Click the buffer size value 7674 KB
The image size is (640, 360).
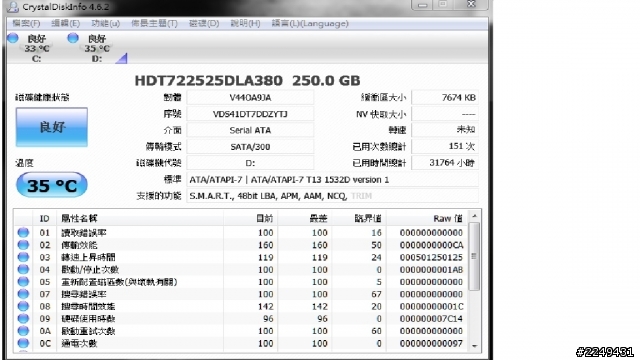[x=445, y=98]
